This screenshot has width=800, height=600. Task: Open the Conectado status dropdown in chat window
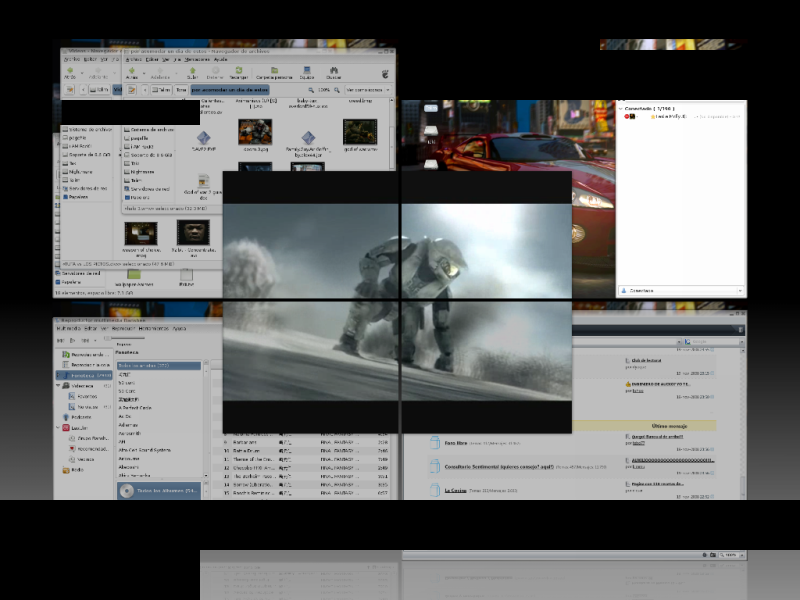(x=681, y=290)
